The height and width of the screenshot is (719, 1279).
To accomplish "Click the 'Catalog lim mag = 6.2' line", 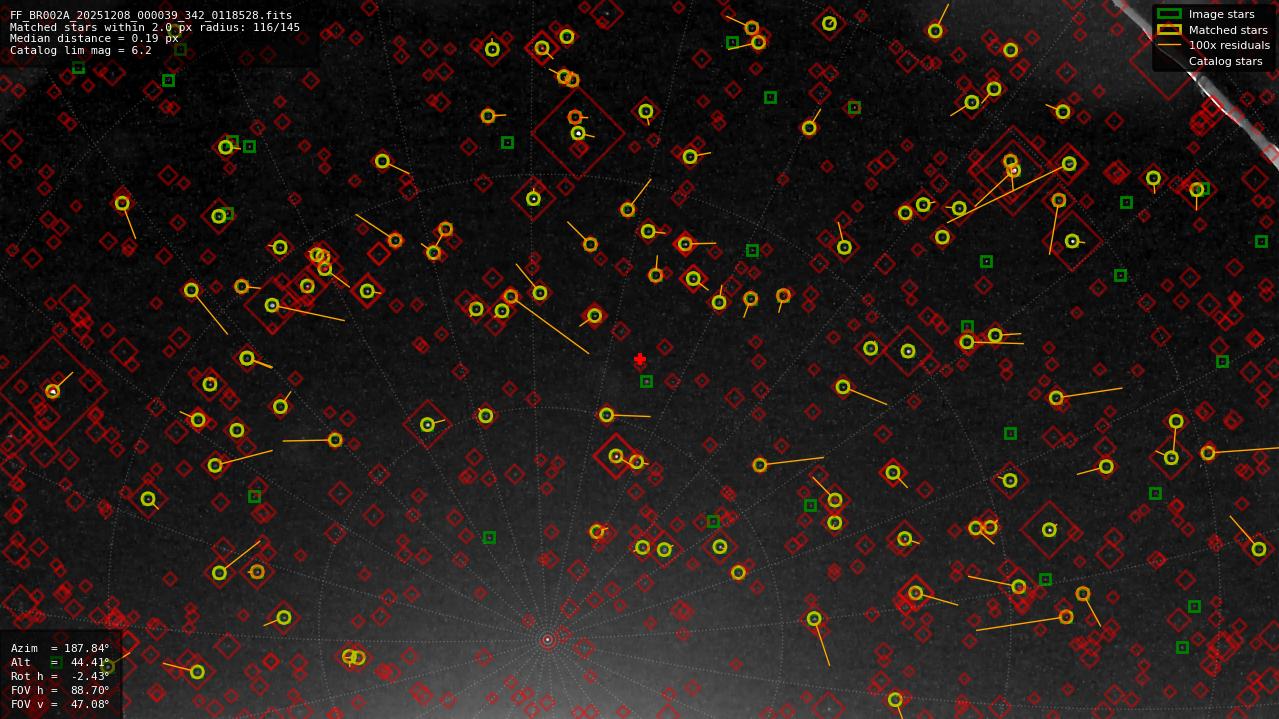I will pyautogui.click(x=81, y=50).
